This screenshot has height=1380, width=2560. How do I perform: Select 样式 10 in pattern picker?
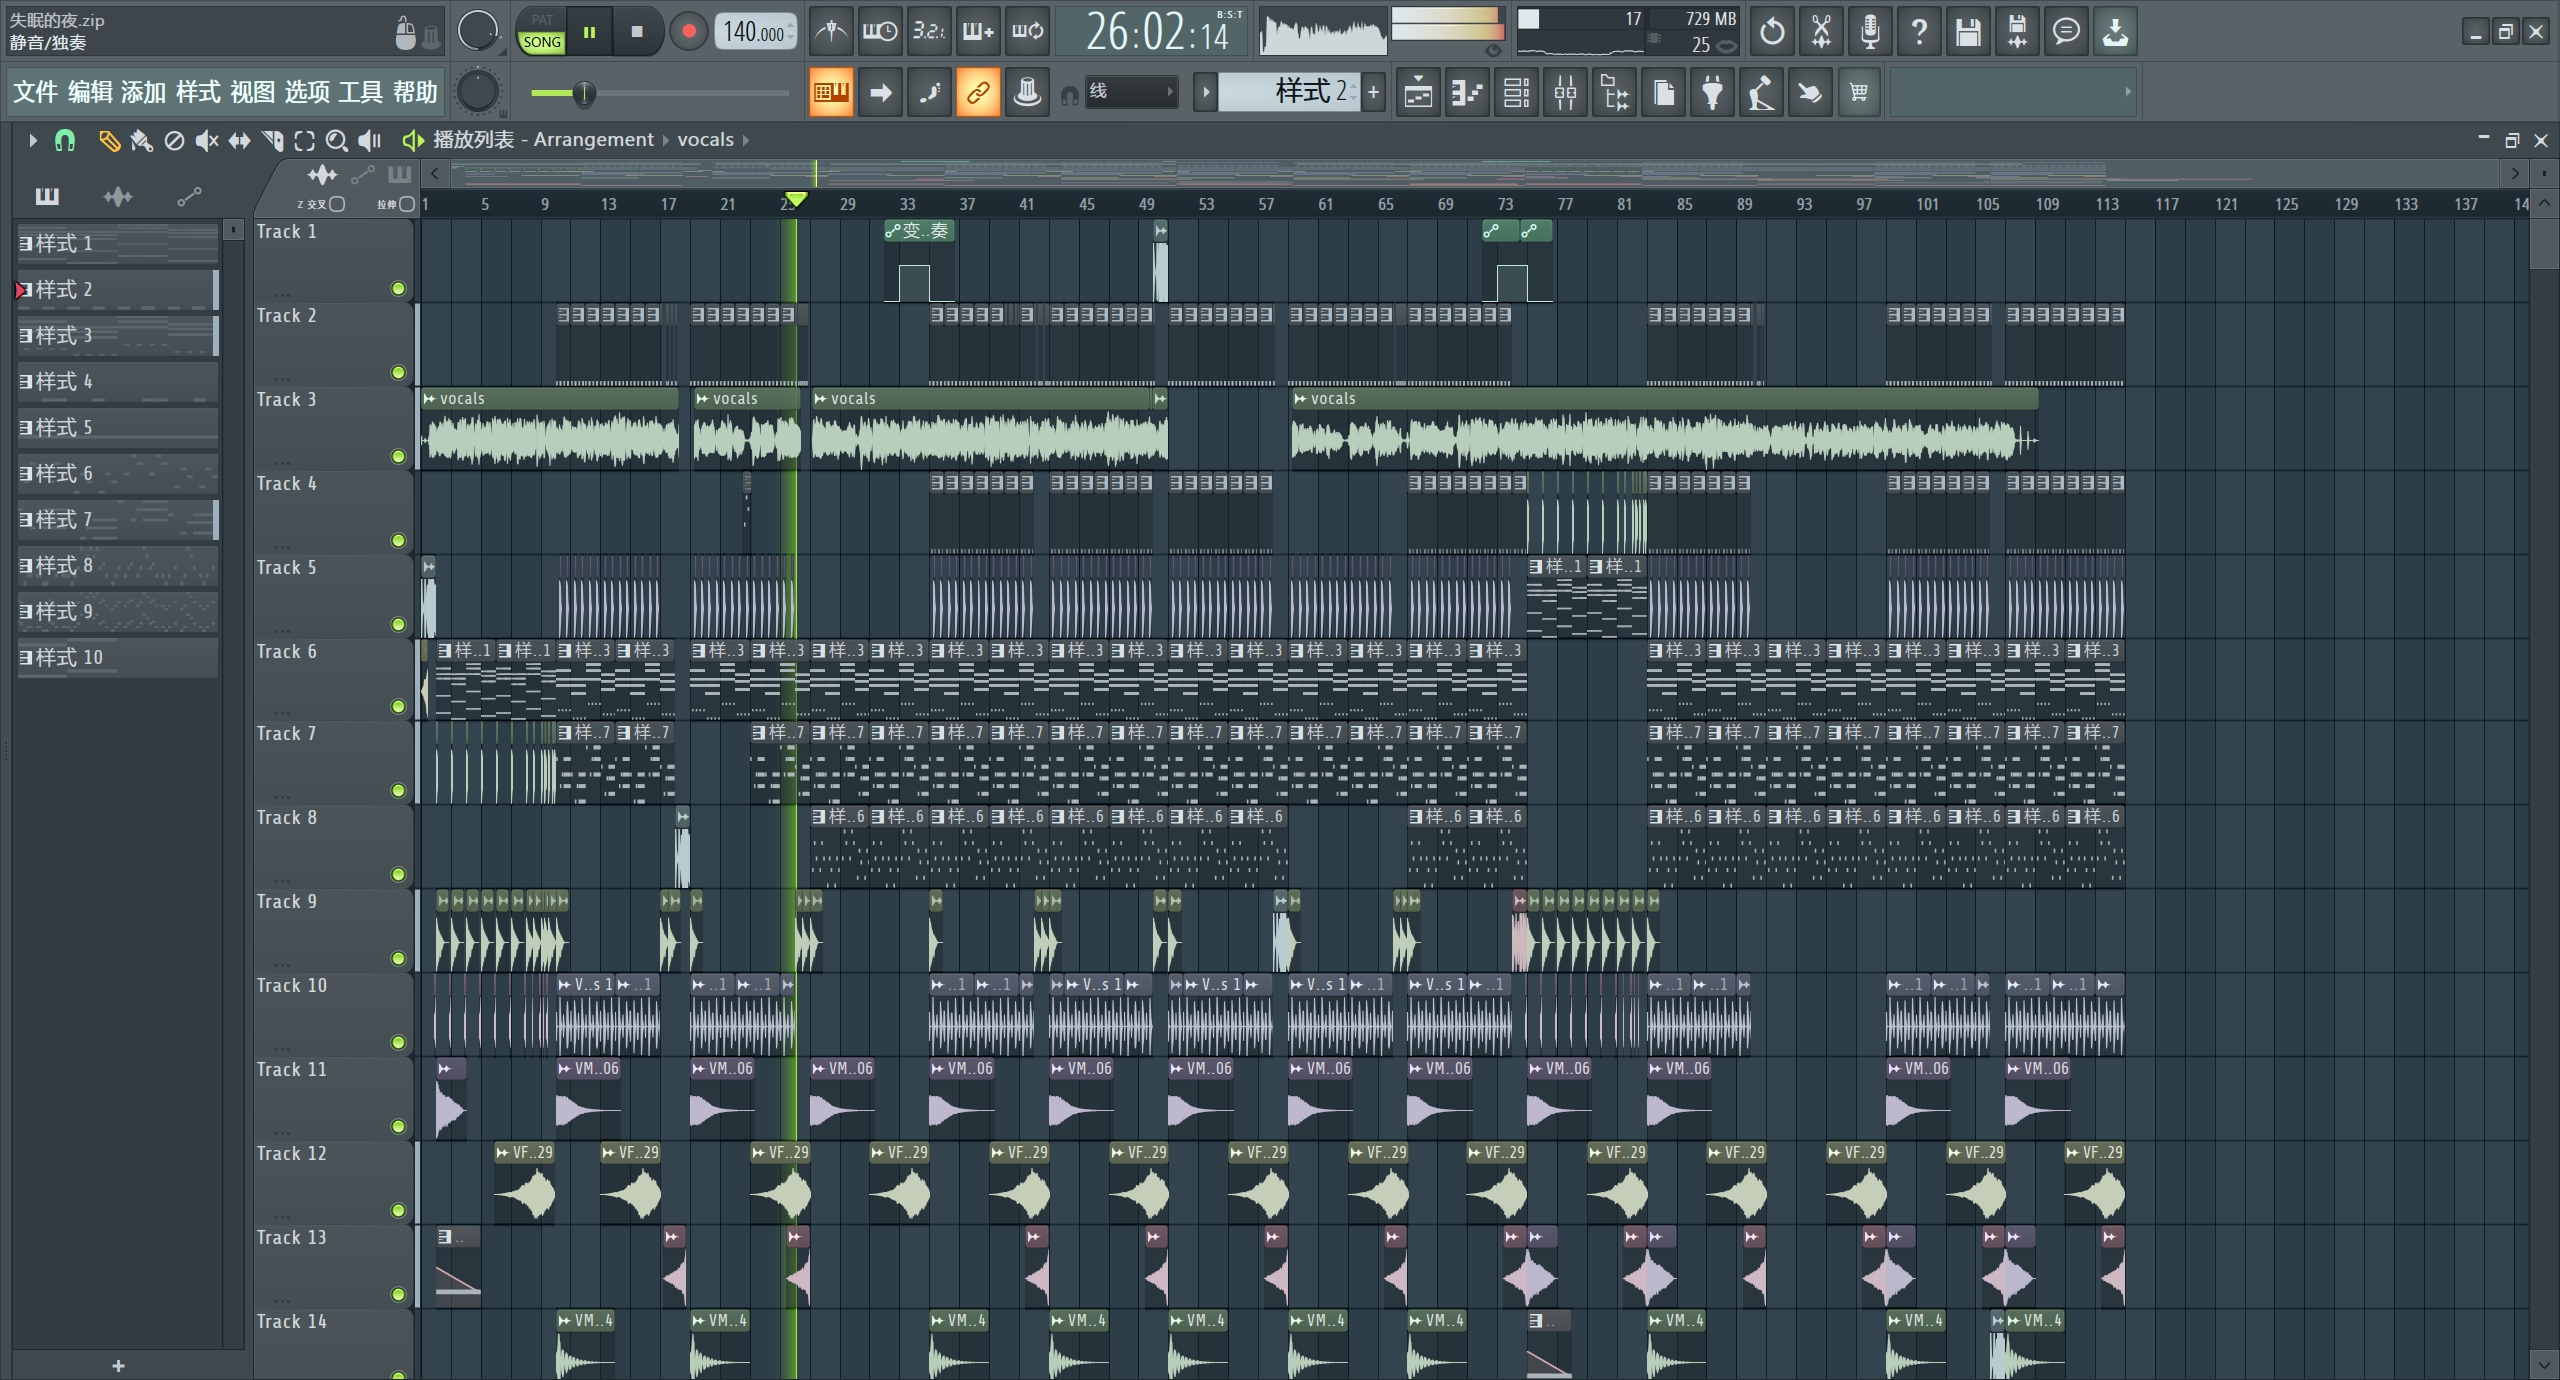click(118, 657)
